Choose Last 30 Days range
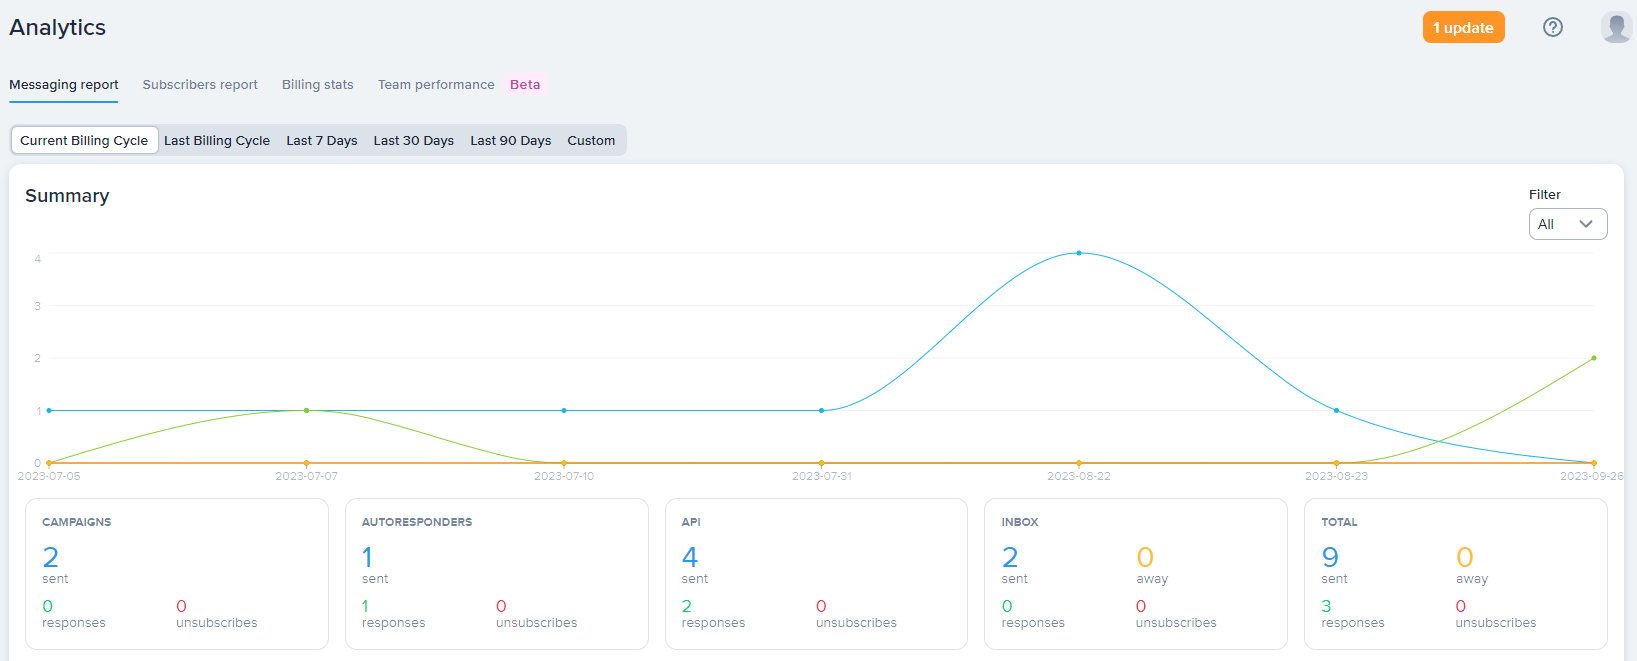Image resolution: width=1637 pixels, height=661 pixels. (x=413, y=141)
